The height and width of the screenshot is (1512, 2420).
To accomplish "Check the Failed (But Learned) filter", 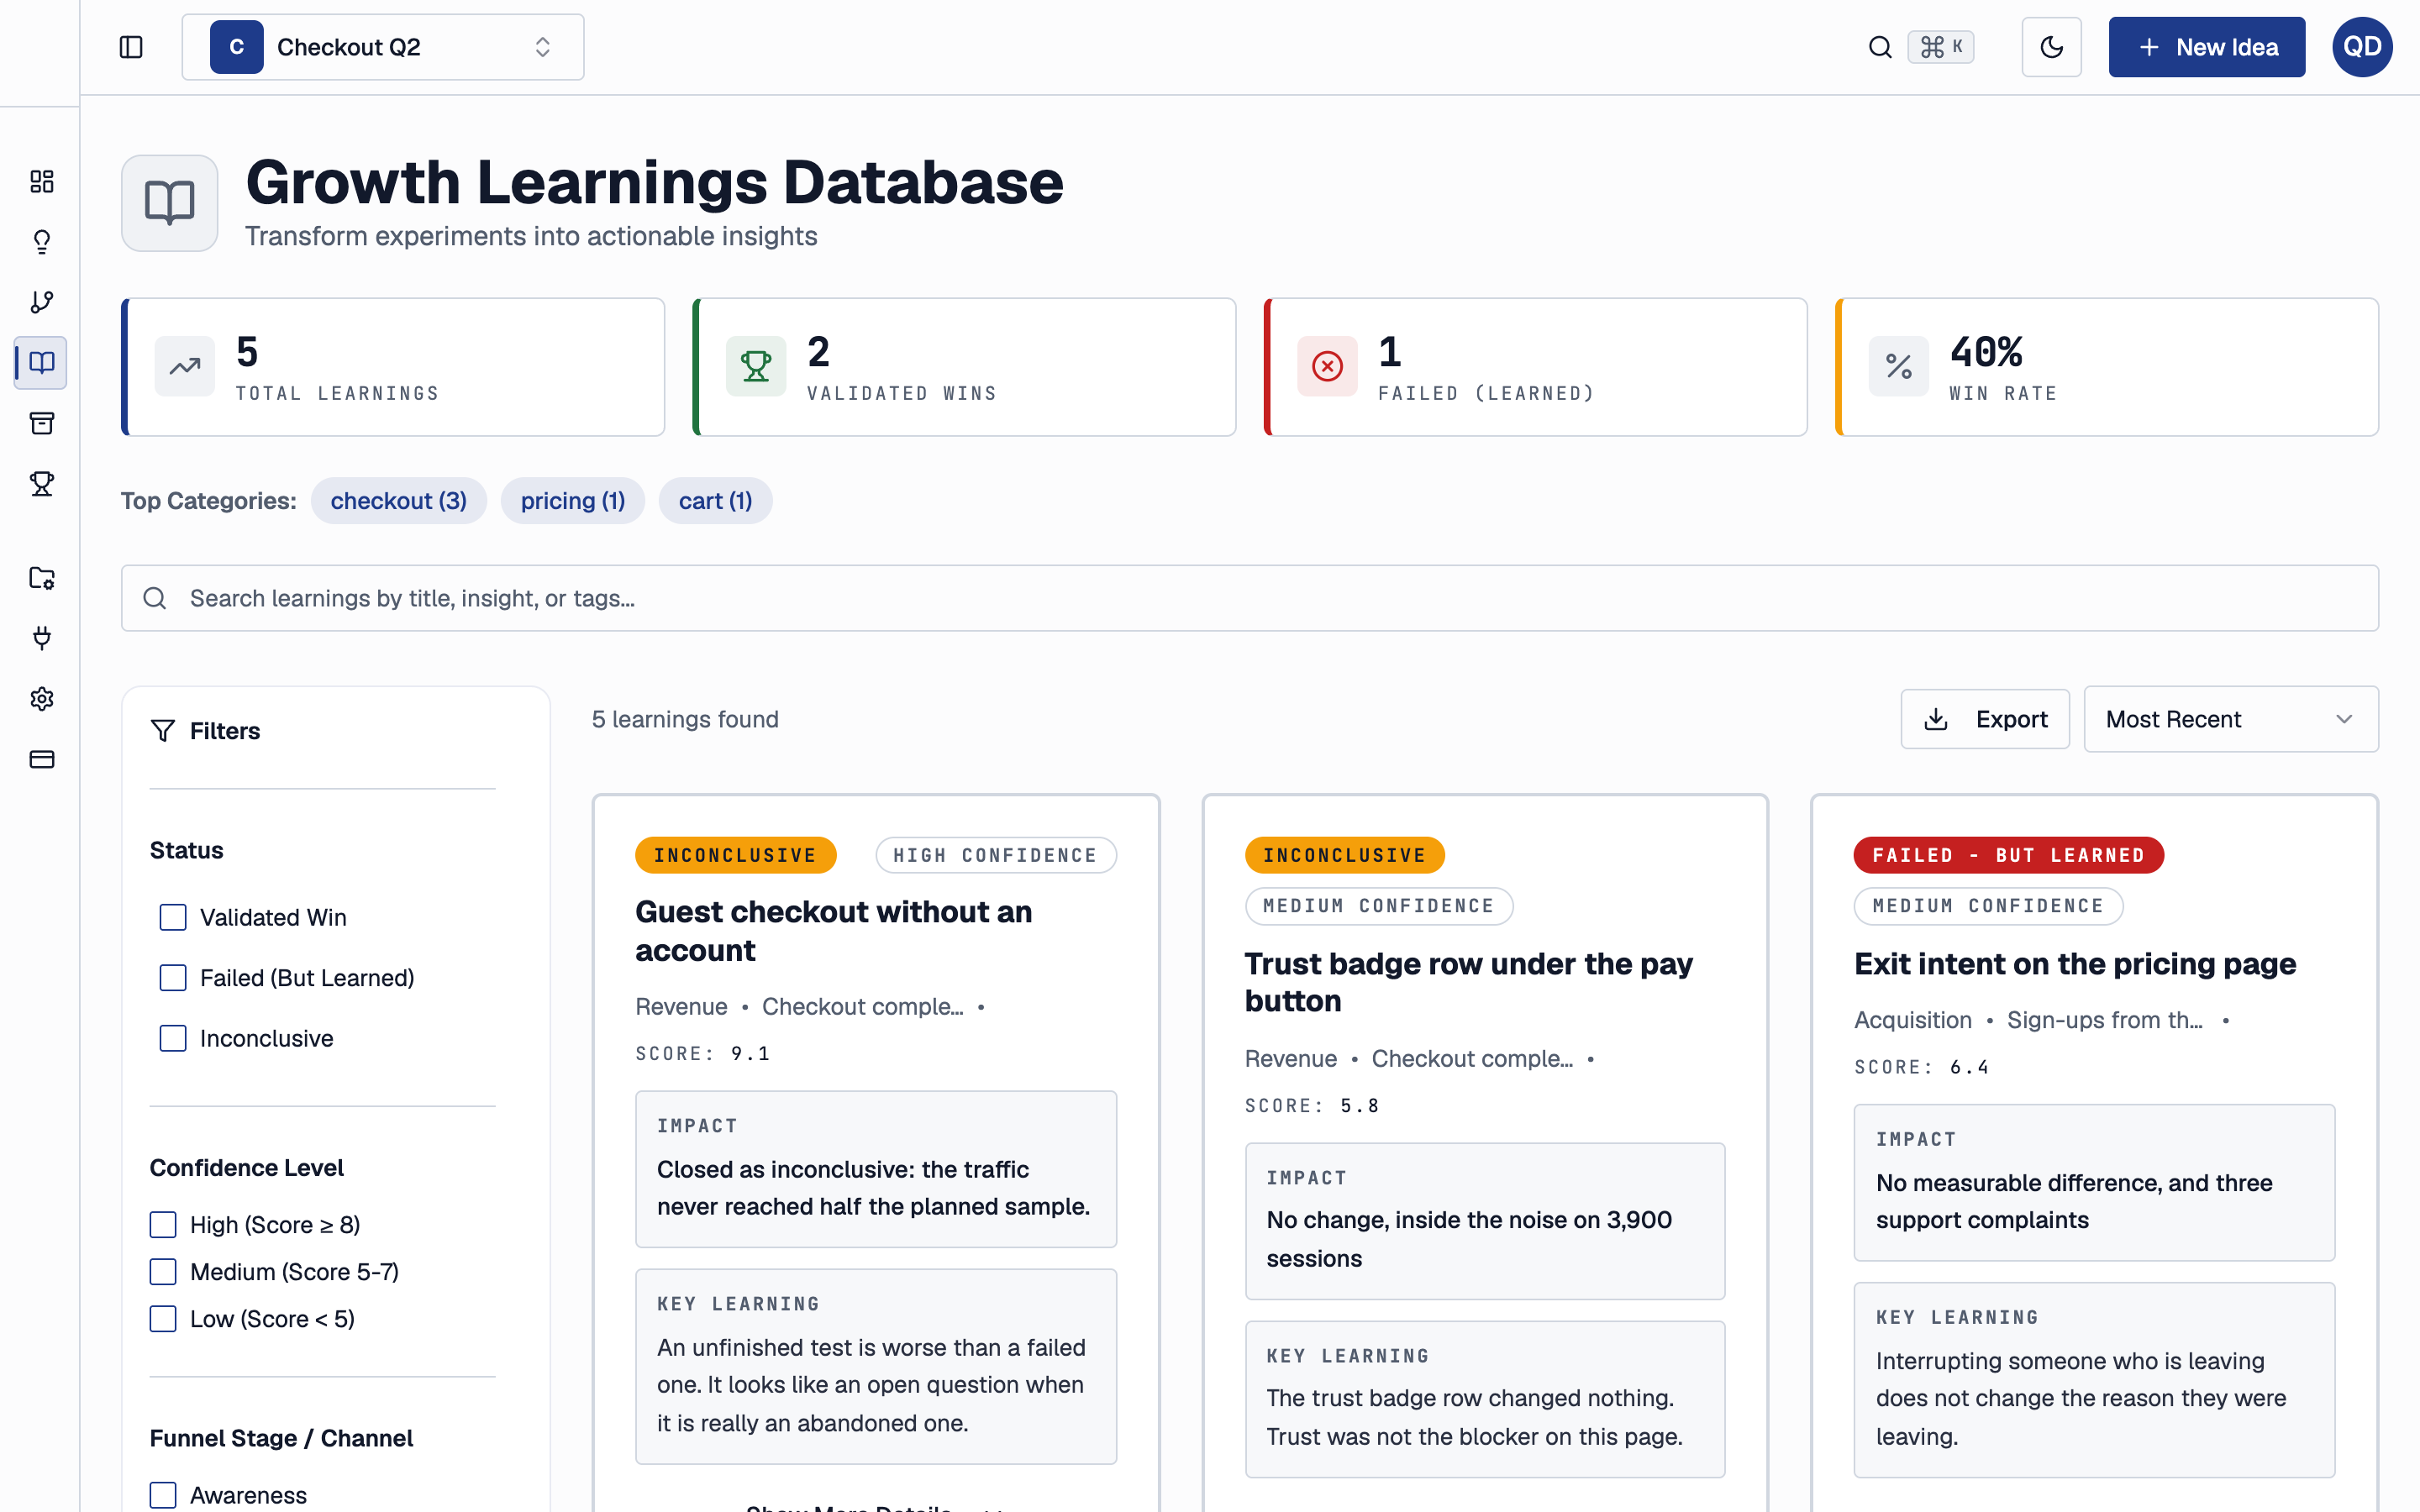I will [x=173, y=978].
